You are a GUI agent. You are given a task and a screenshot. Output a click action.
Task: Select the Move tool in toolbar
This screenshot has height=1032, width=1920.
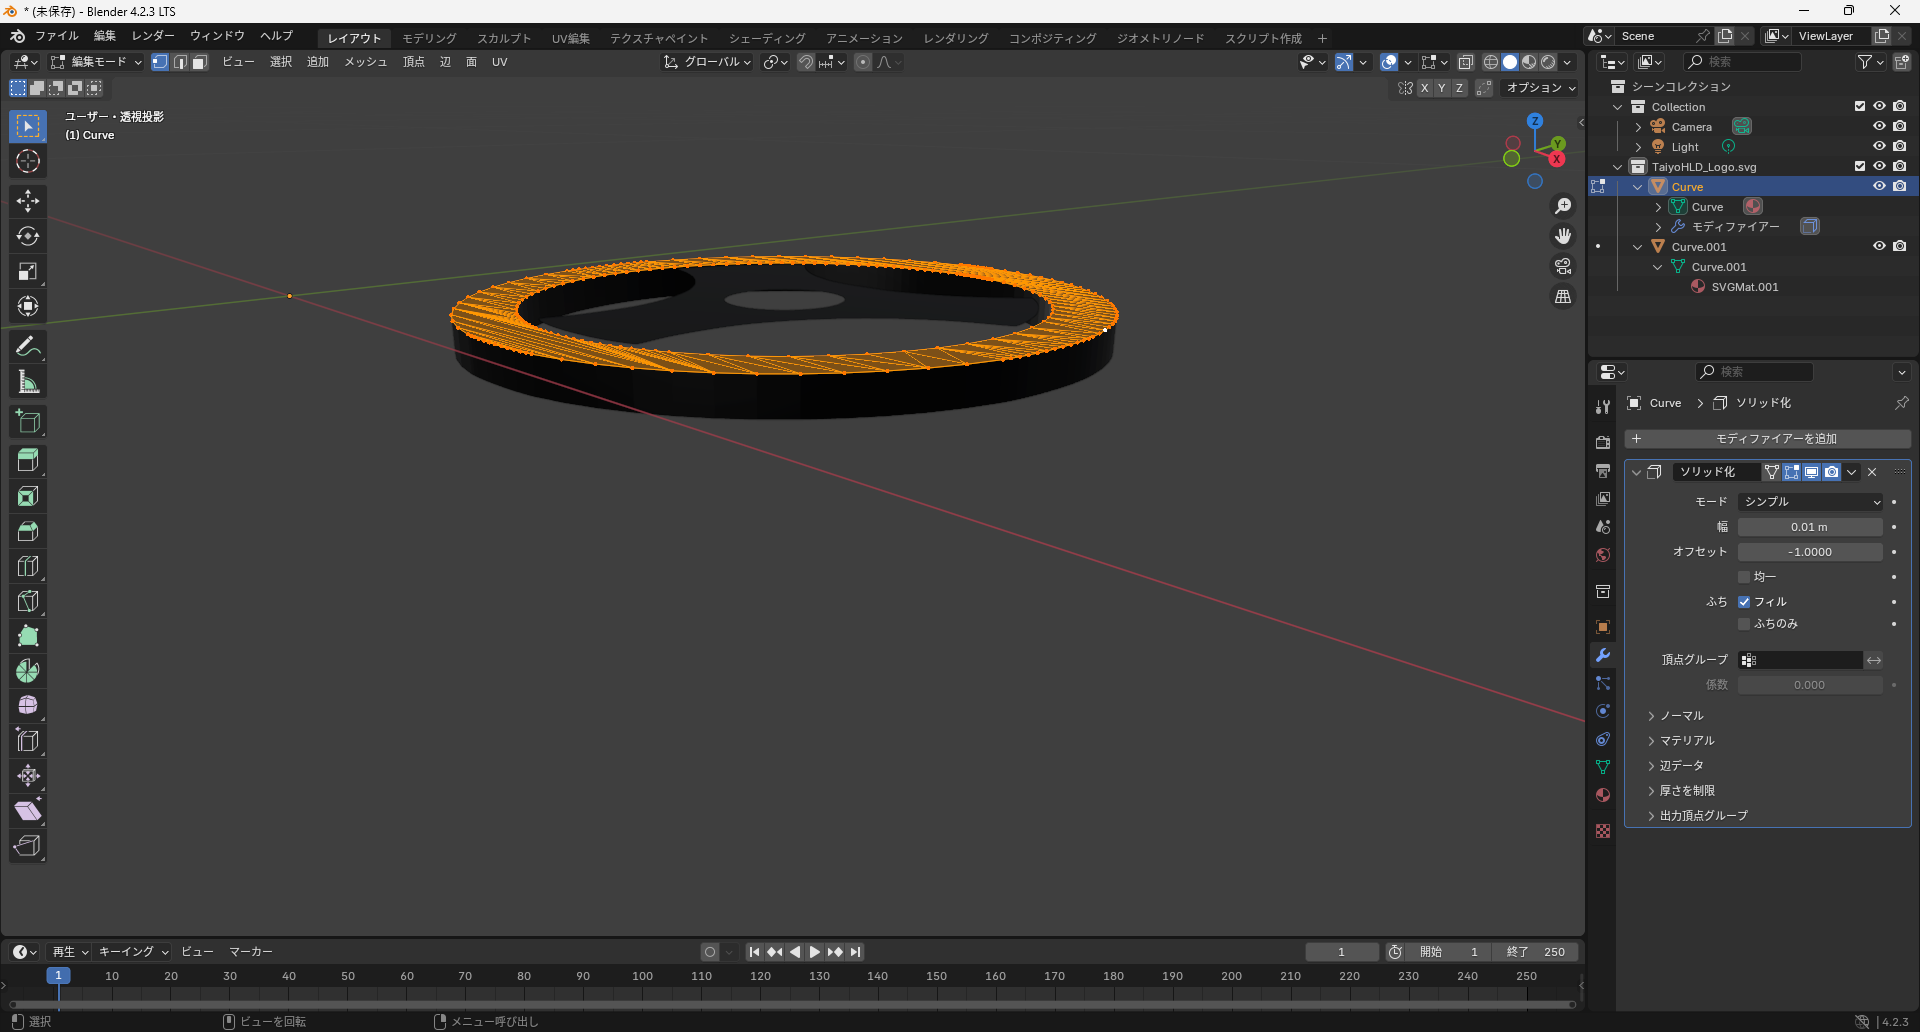tap(28, 201)
